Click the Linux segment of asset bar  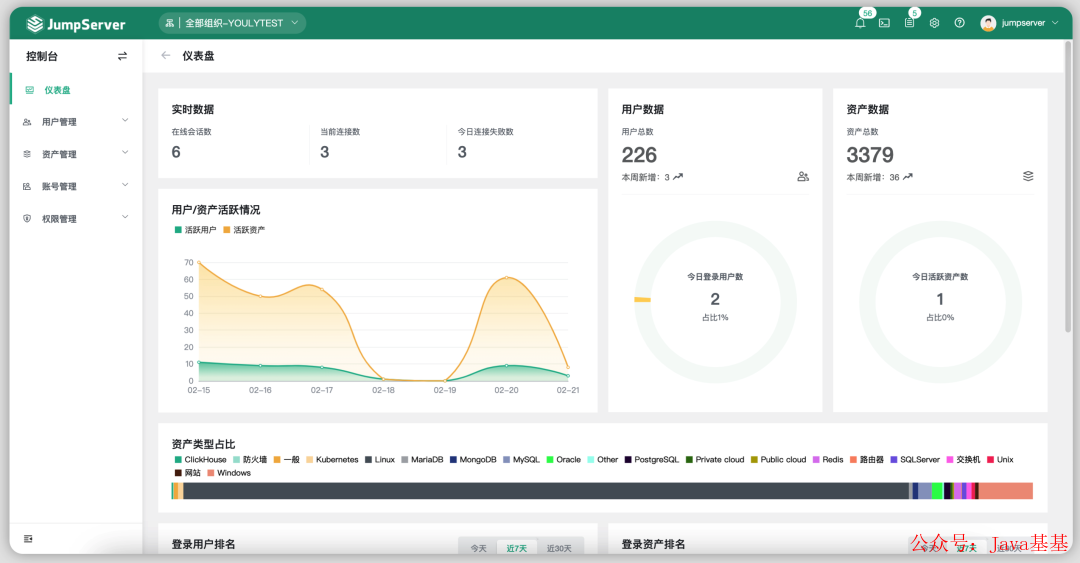click(x=546, y=491)
